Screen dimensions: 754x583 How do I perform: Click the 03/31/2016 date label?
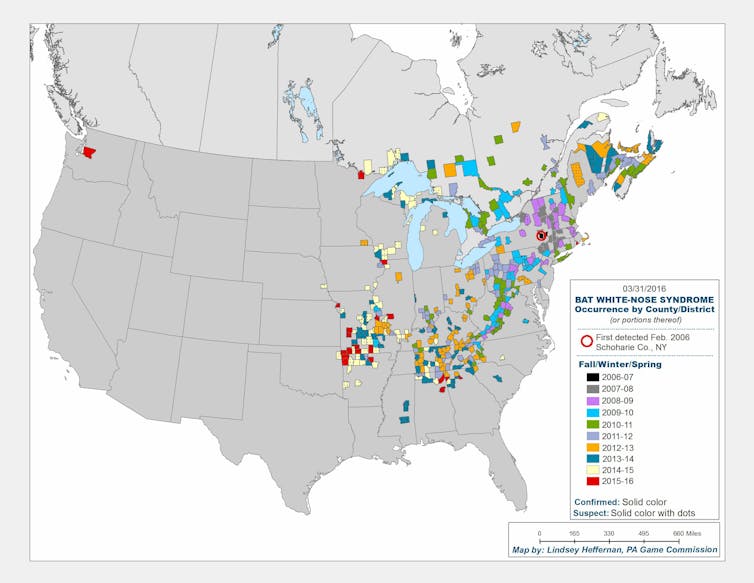click(644, 287)
